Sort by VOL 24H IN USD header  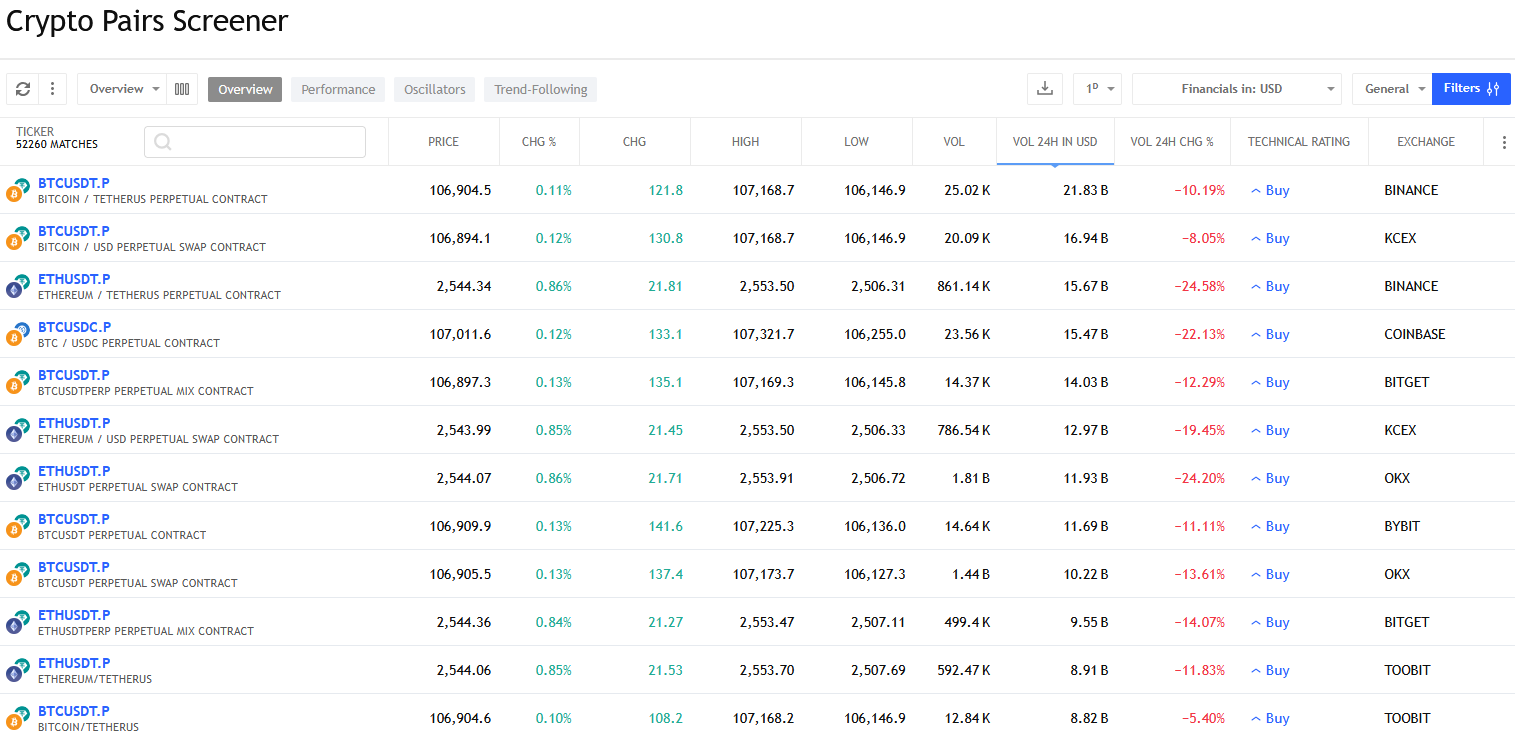point(1055,142)
